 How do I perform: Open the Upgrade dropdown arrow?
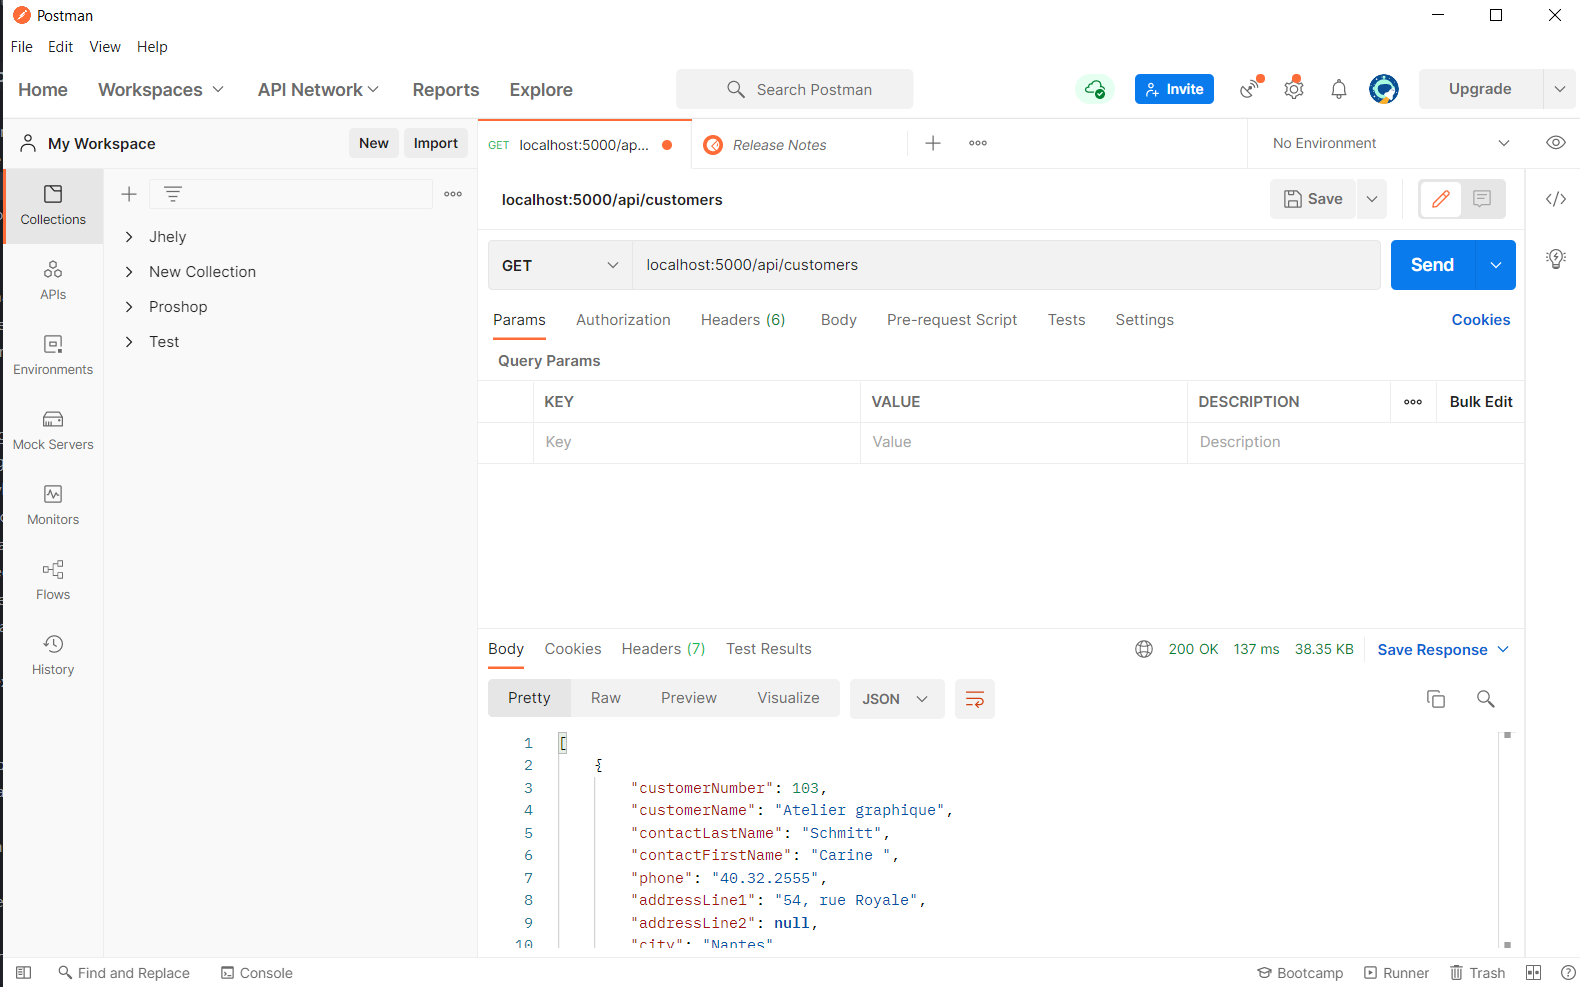coord(1559,89)
